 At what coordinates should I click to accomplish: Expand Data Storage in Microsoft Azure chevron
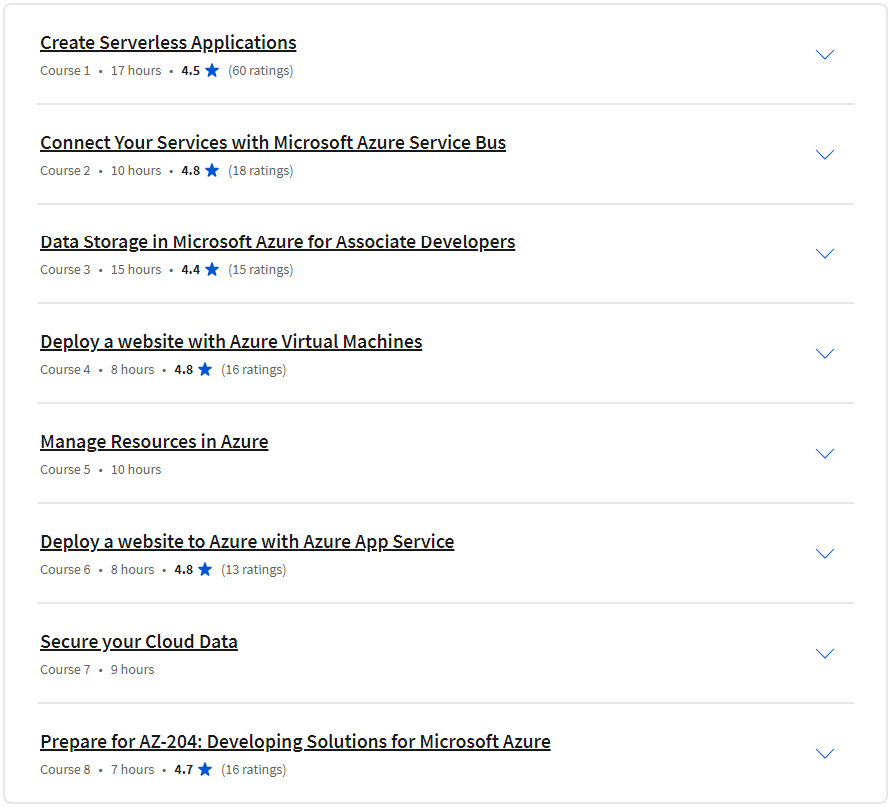825,253
